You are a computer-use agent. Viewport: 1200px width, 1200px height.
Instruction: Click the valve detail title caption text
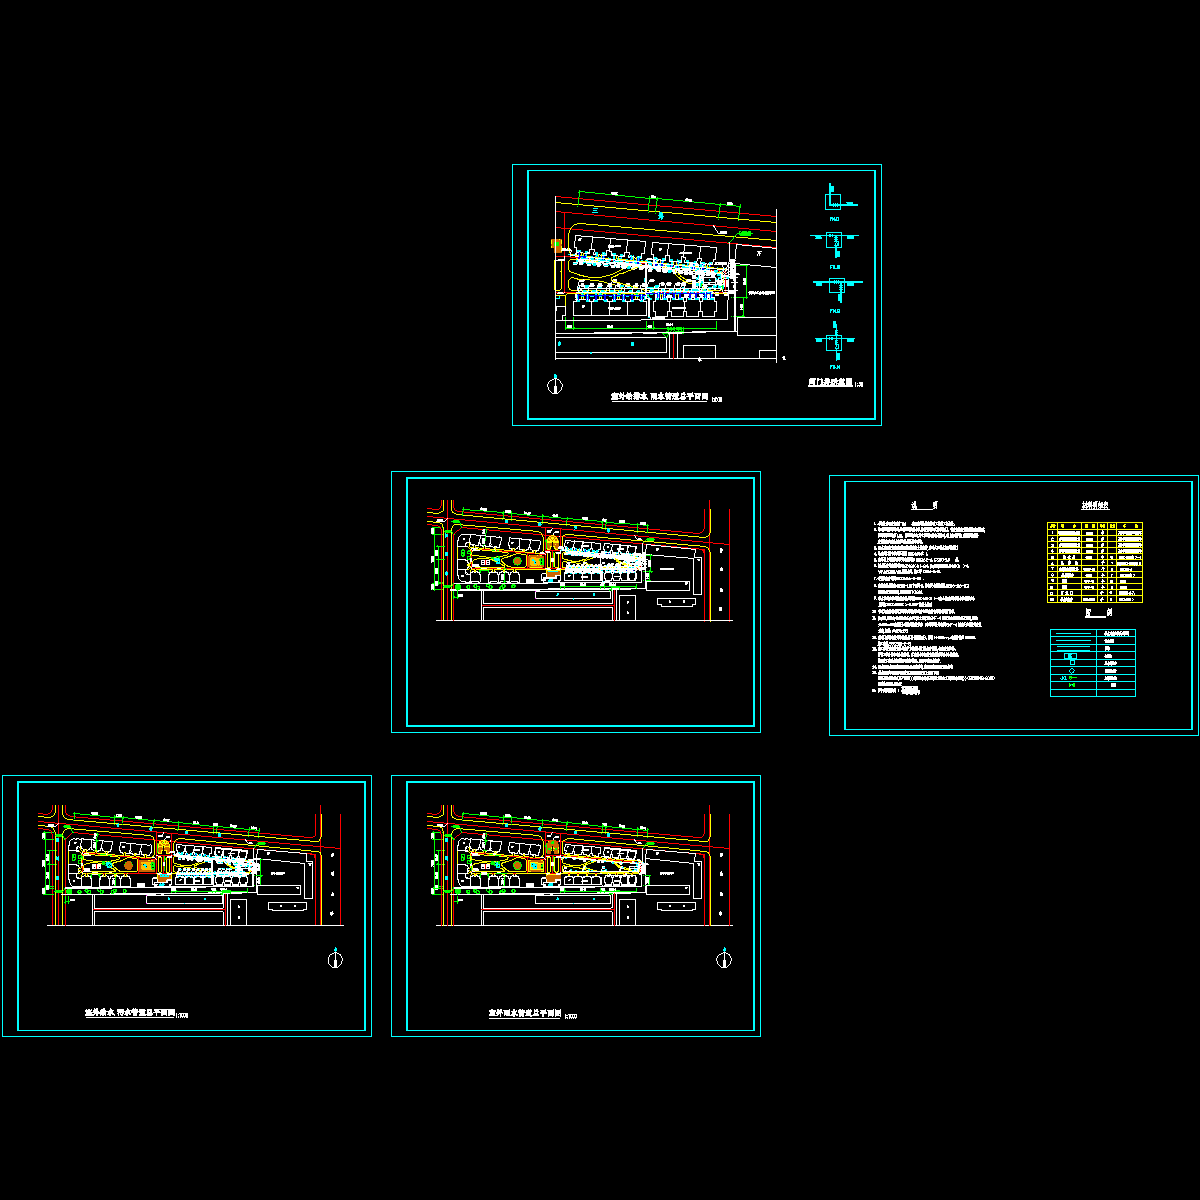click(833, 382)
